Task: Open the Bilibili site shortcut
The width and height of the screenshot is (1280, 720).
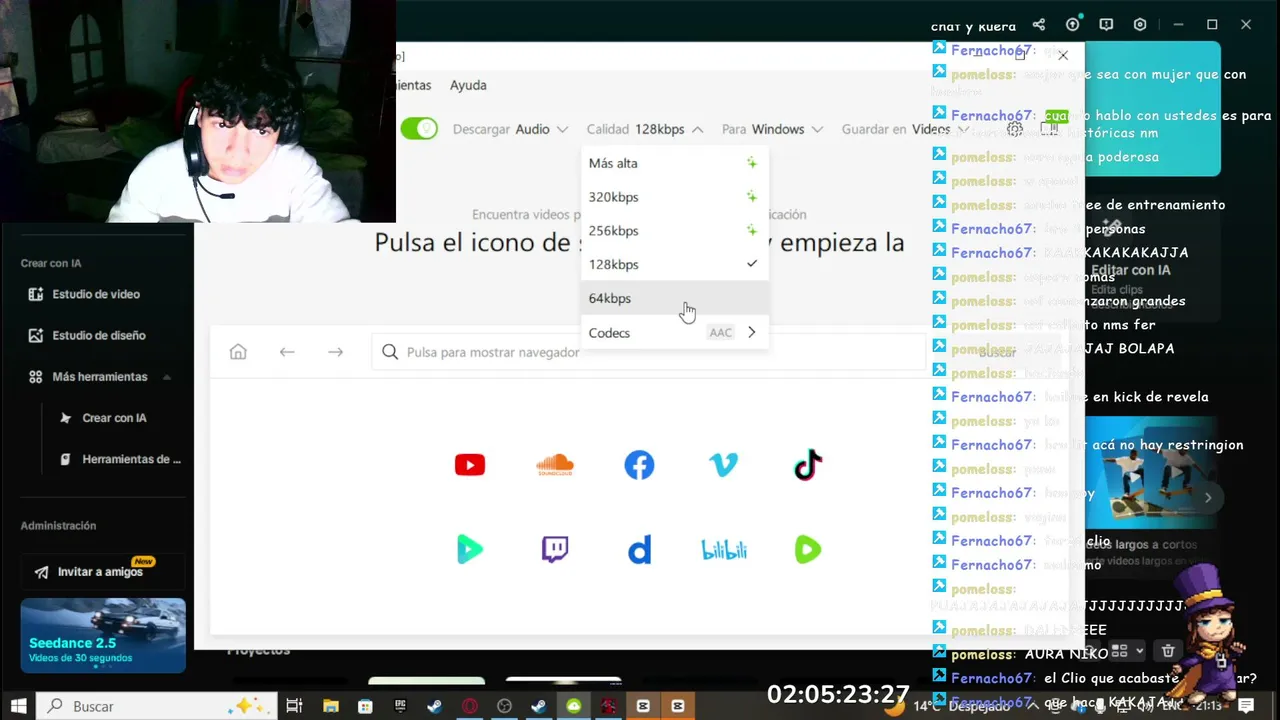Action: point(724,550)
